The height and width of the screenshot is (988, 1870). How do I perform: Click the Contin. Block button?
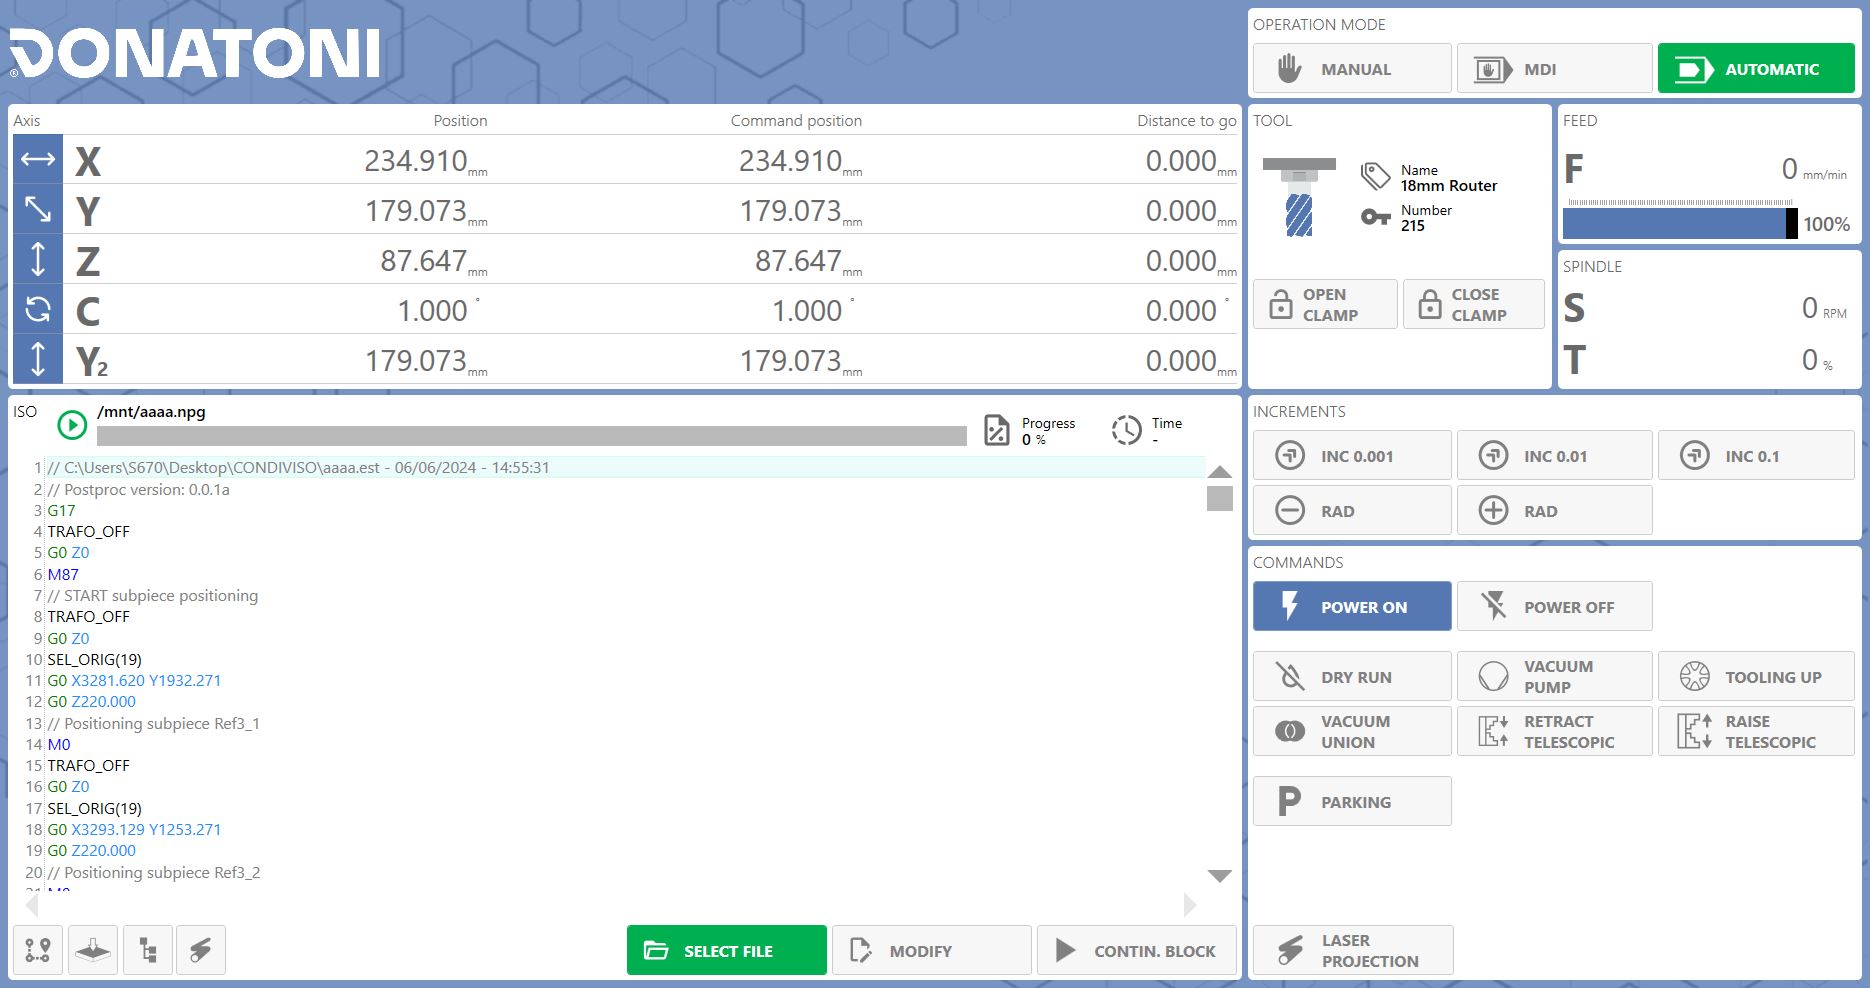1137,950
